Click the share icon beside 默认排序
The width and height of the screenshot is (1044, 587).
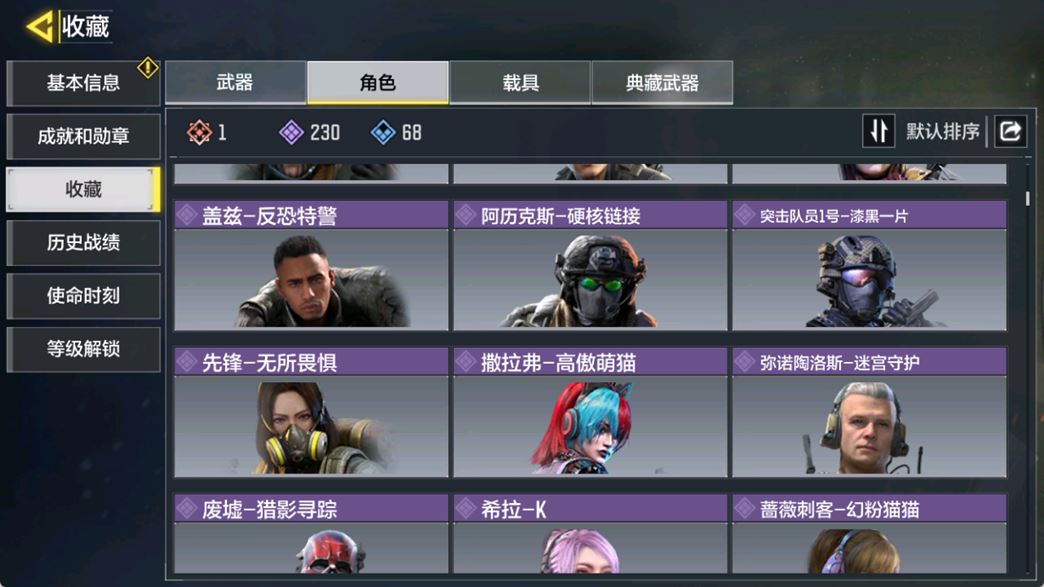(1010, 131)
